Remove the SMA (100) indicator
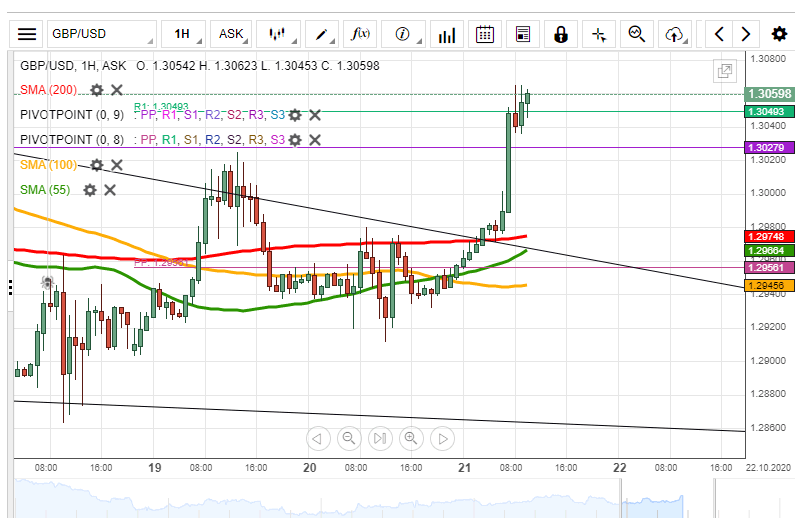802x530 pixels. click(117, 165)
